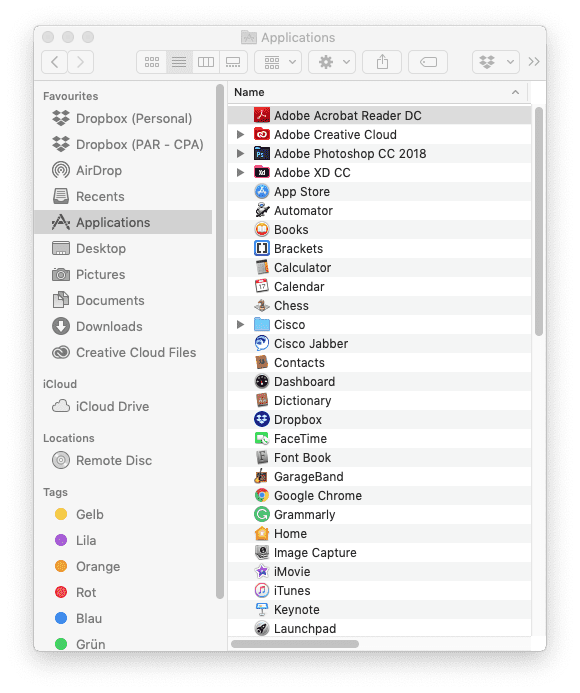Open Creative Cloud Files in sidebar
Screen dimensions: 580x693
click(x=123, y=353)
